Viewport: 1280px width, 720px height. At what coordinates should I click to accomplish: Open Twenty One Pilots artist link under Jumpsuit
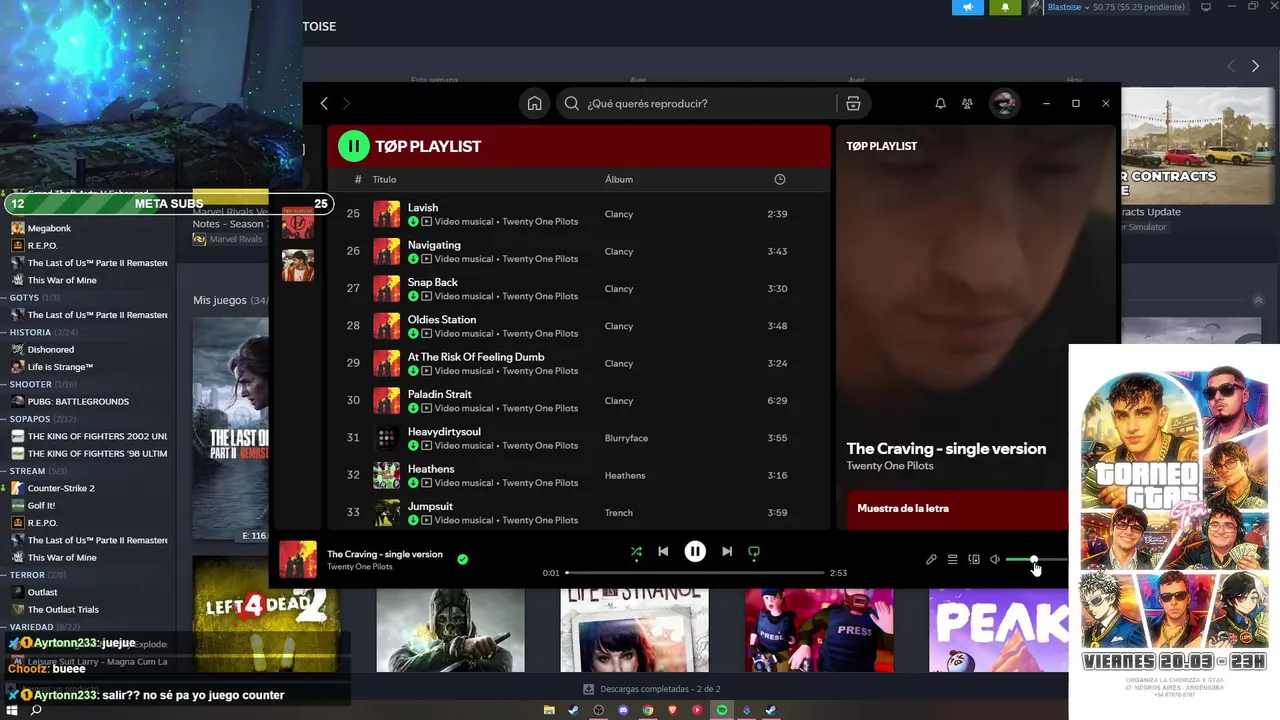540,520
